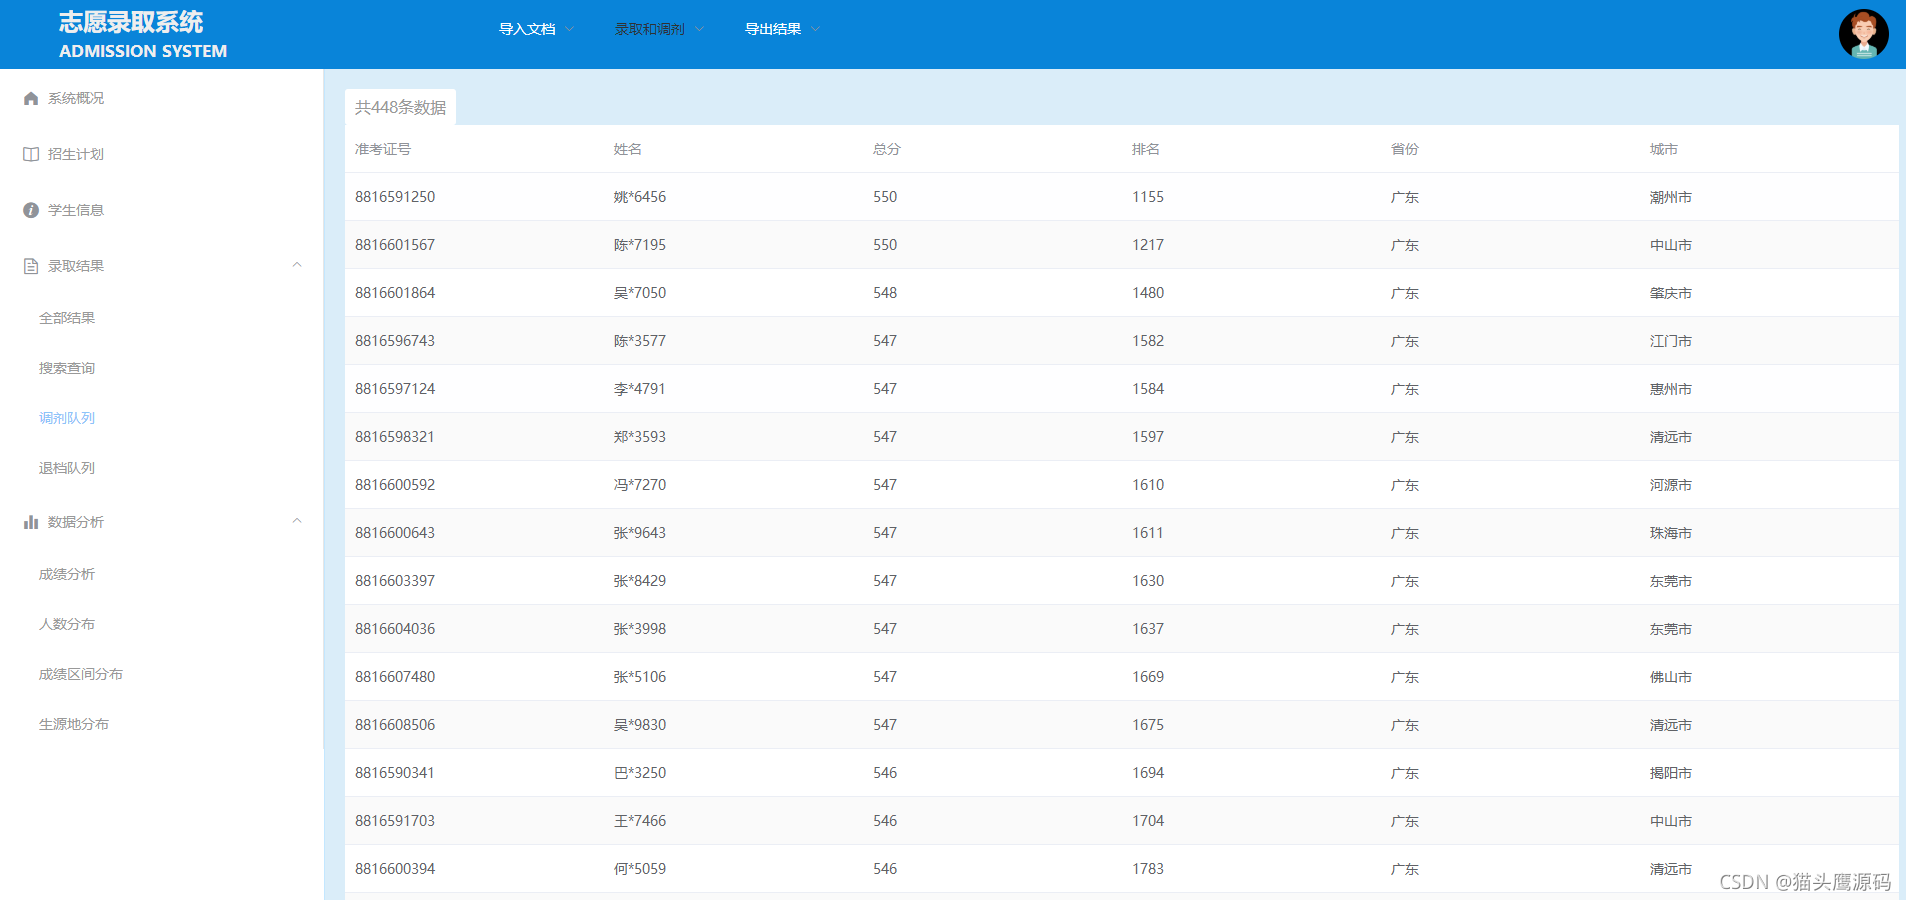Select exam number 8816591250
The width and height of the screenshot is (1906, 900).
(x=395, y=197)
